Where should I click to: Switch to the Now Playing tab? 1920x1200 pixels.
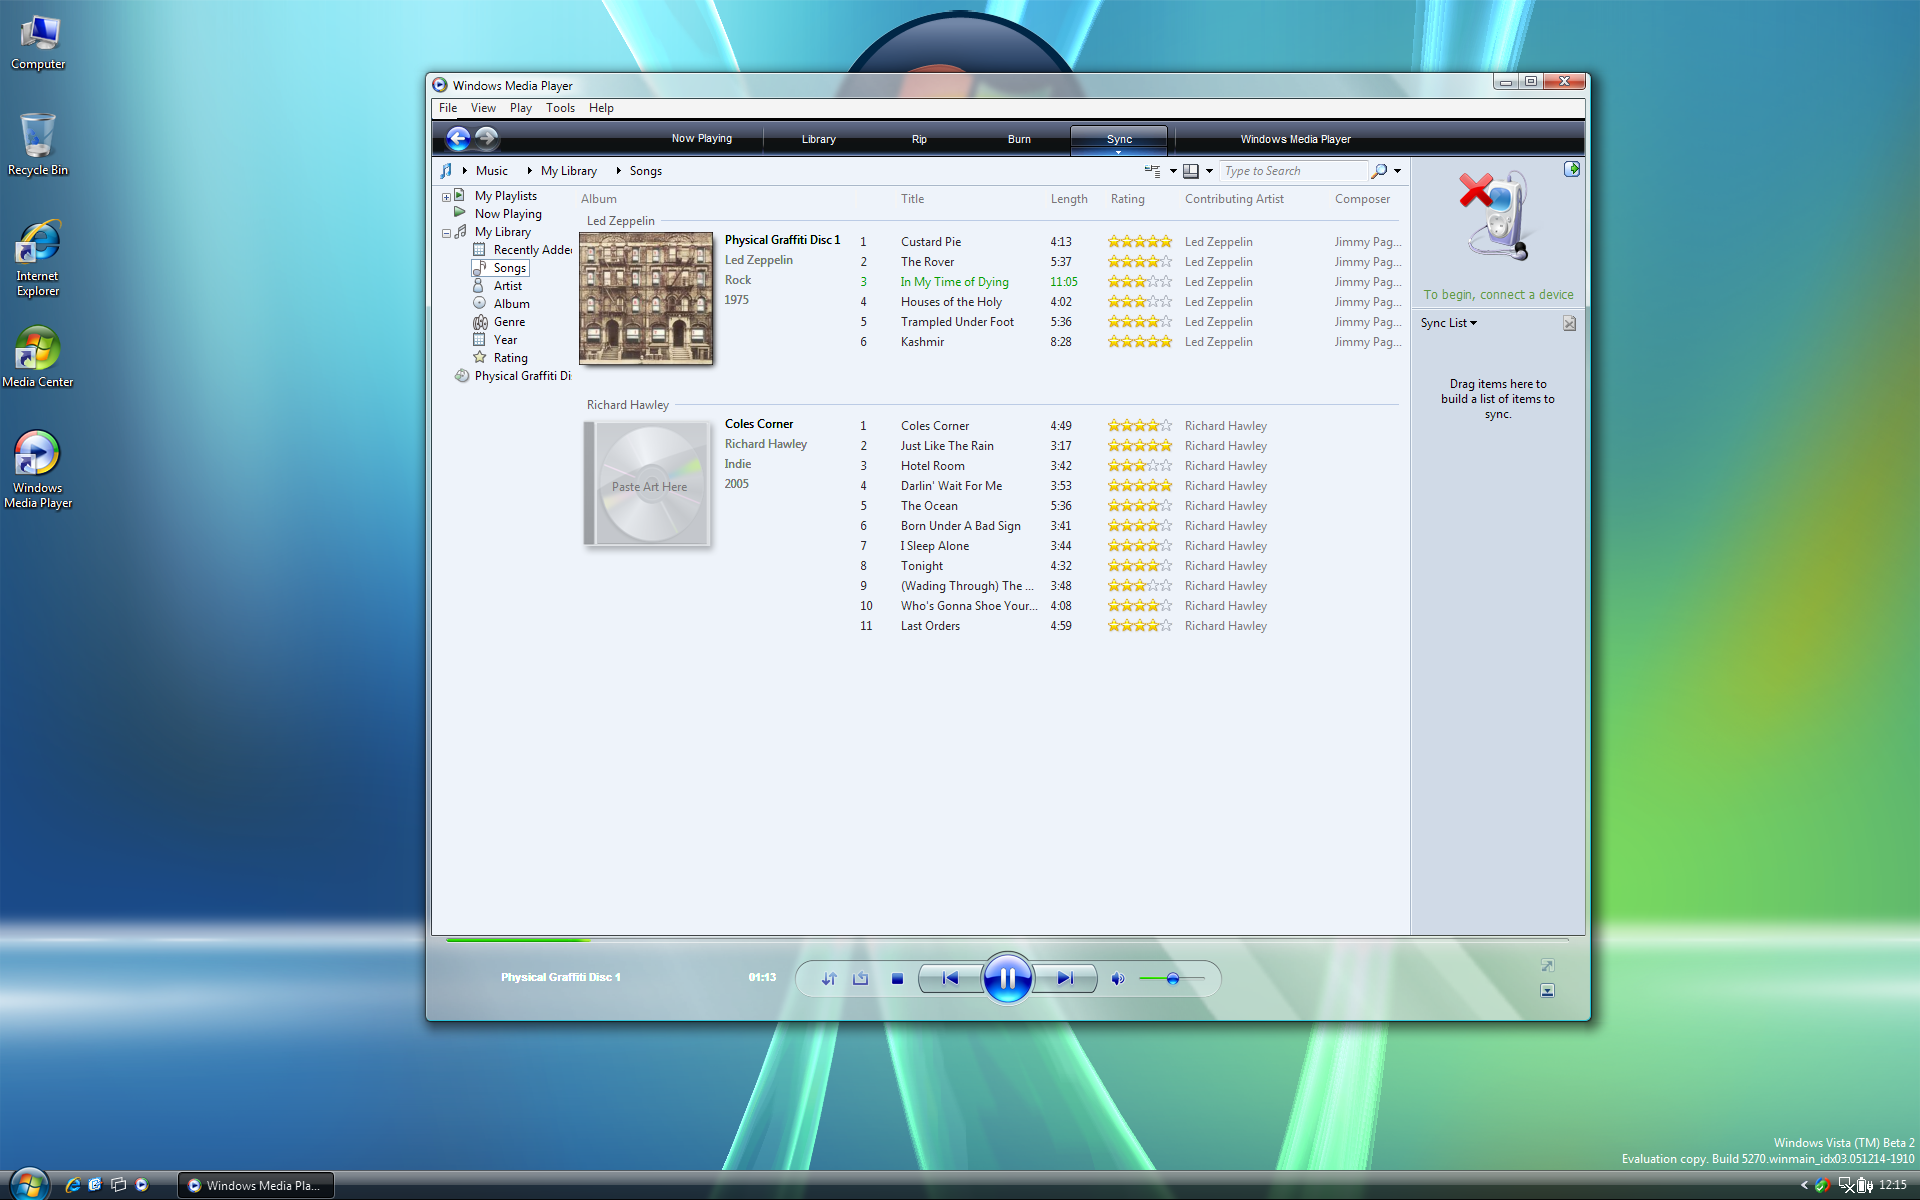click(x=702, y=139)
